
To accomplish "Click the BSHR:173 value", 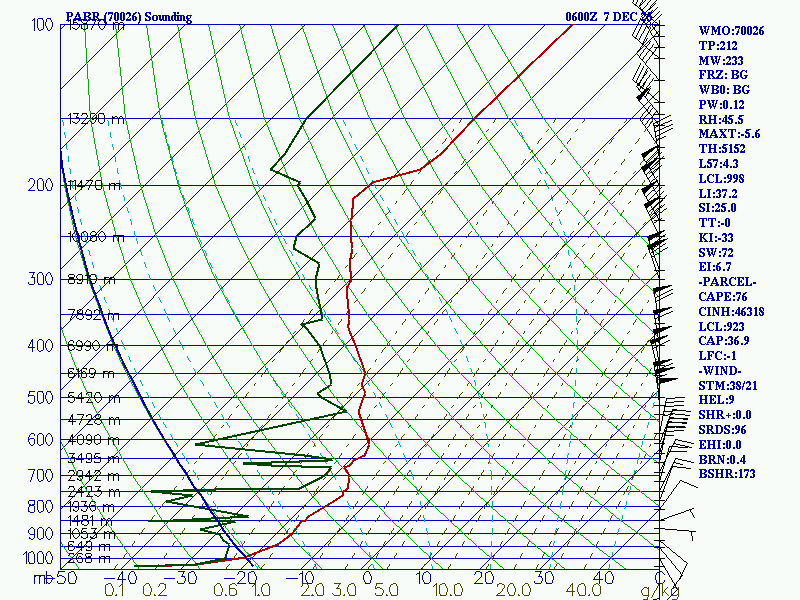I will 727,474.
